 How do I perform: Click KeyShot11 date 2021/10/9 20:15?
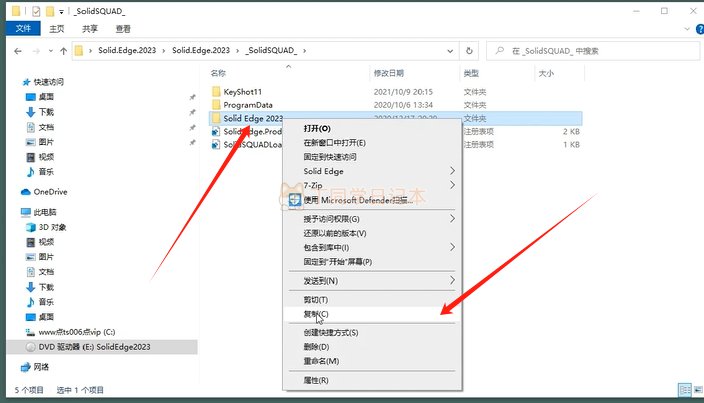pyautogui.click(x=403, y=92)
